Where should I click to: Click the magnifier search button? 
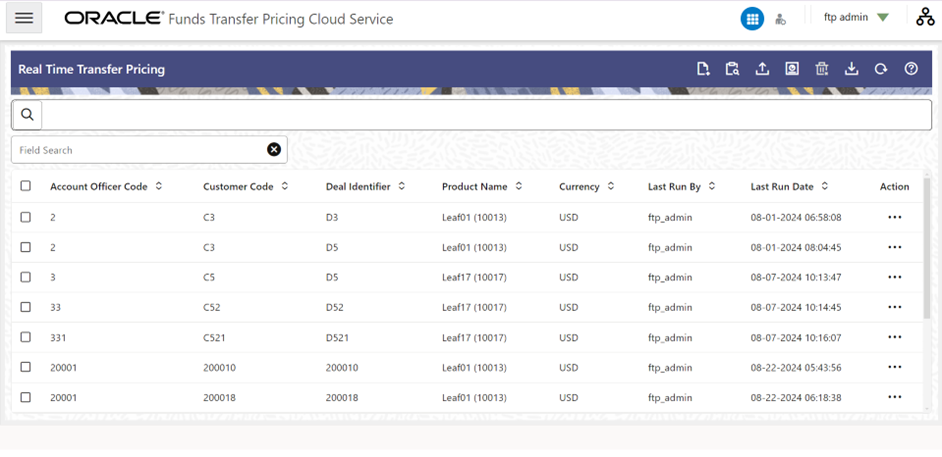[27, 115]
